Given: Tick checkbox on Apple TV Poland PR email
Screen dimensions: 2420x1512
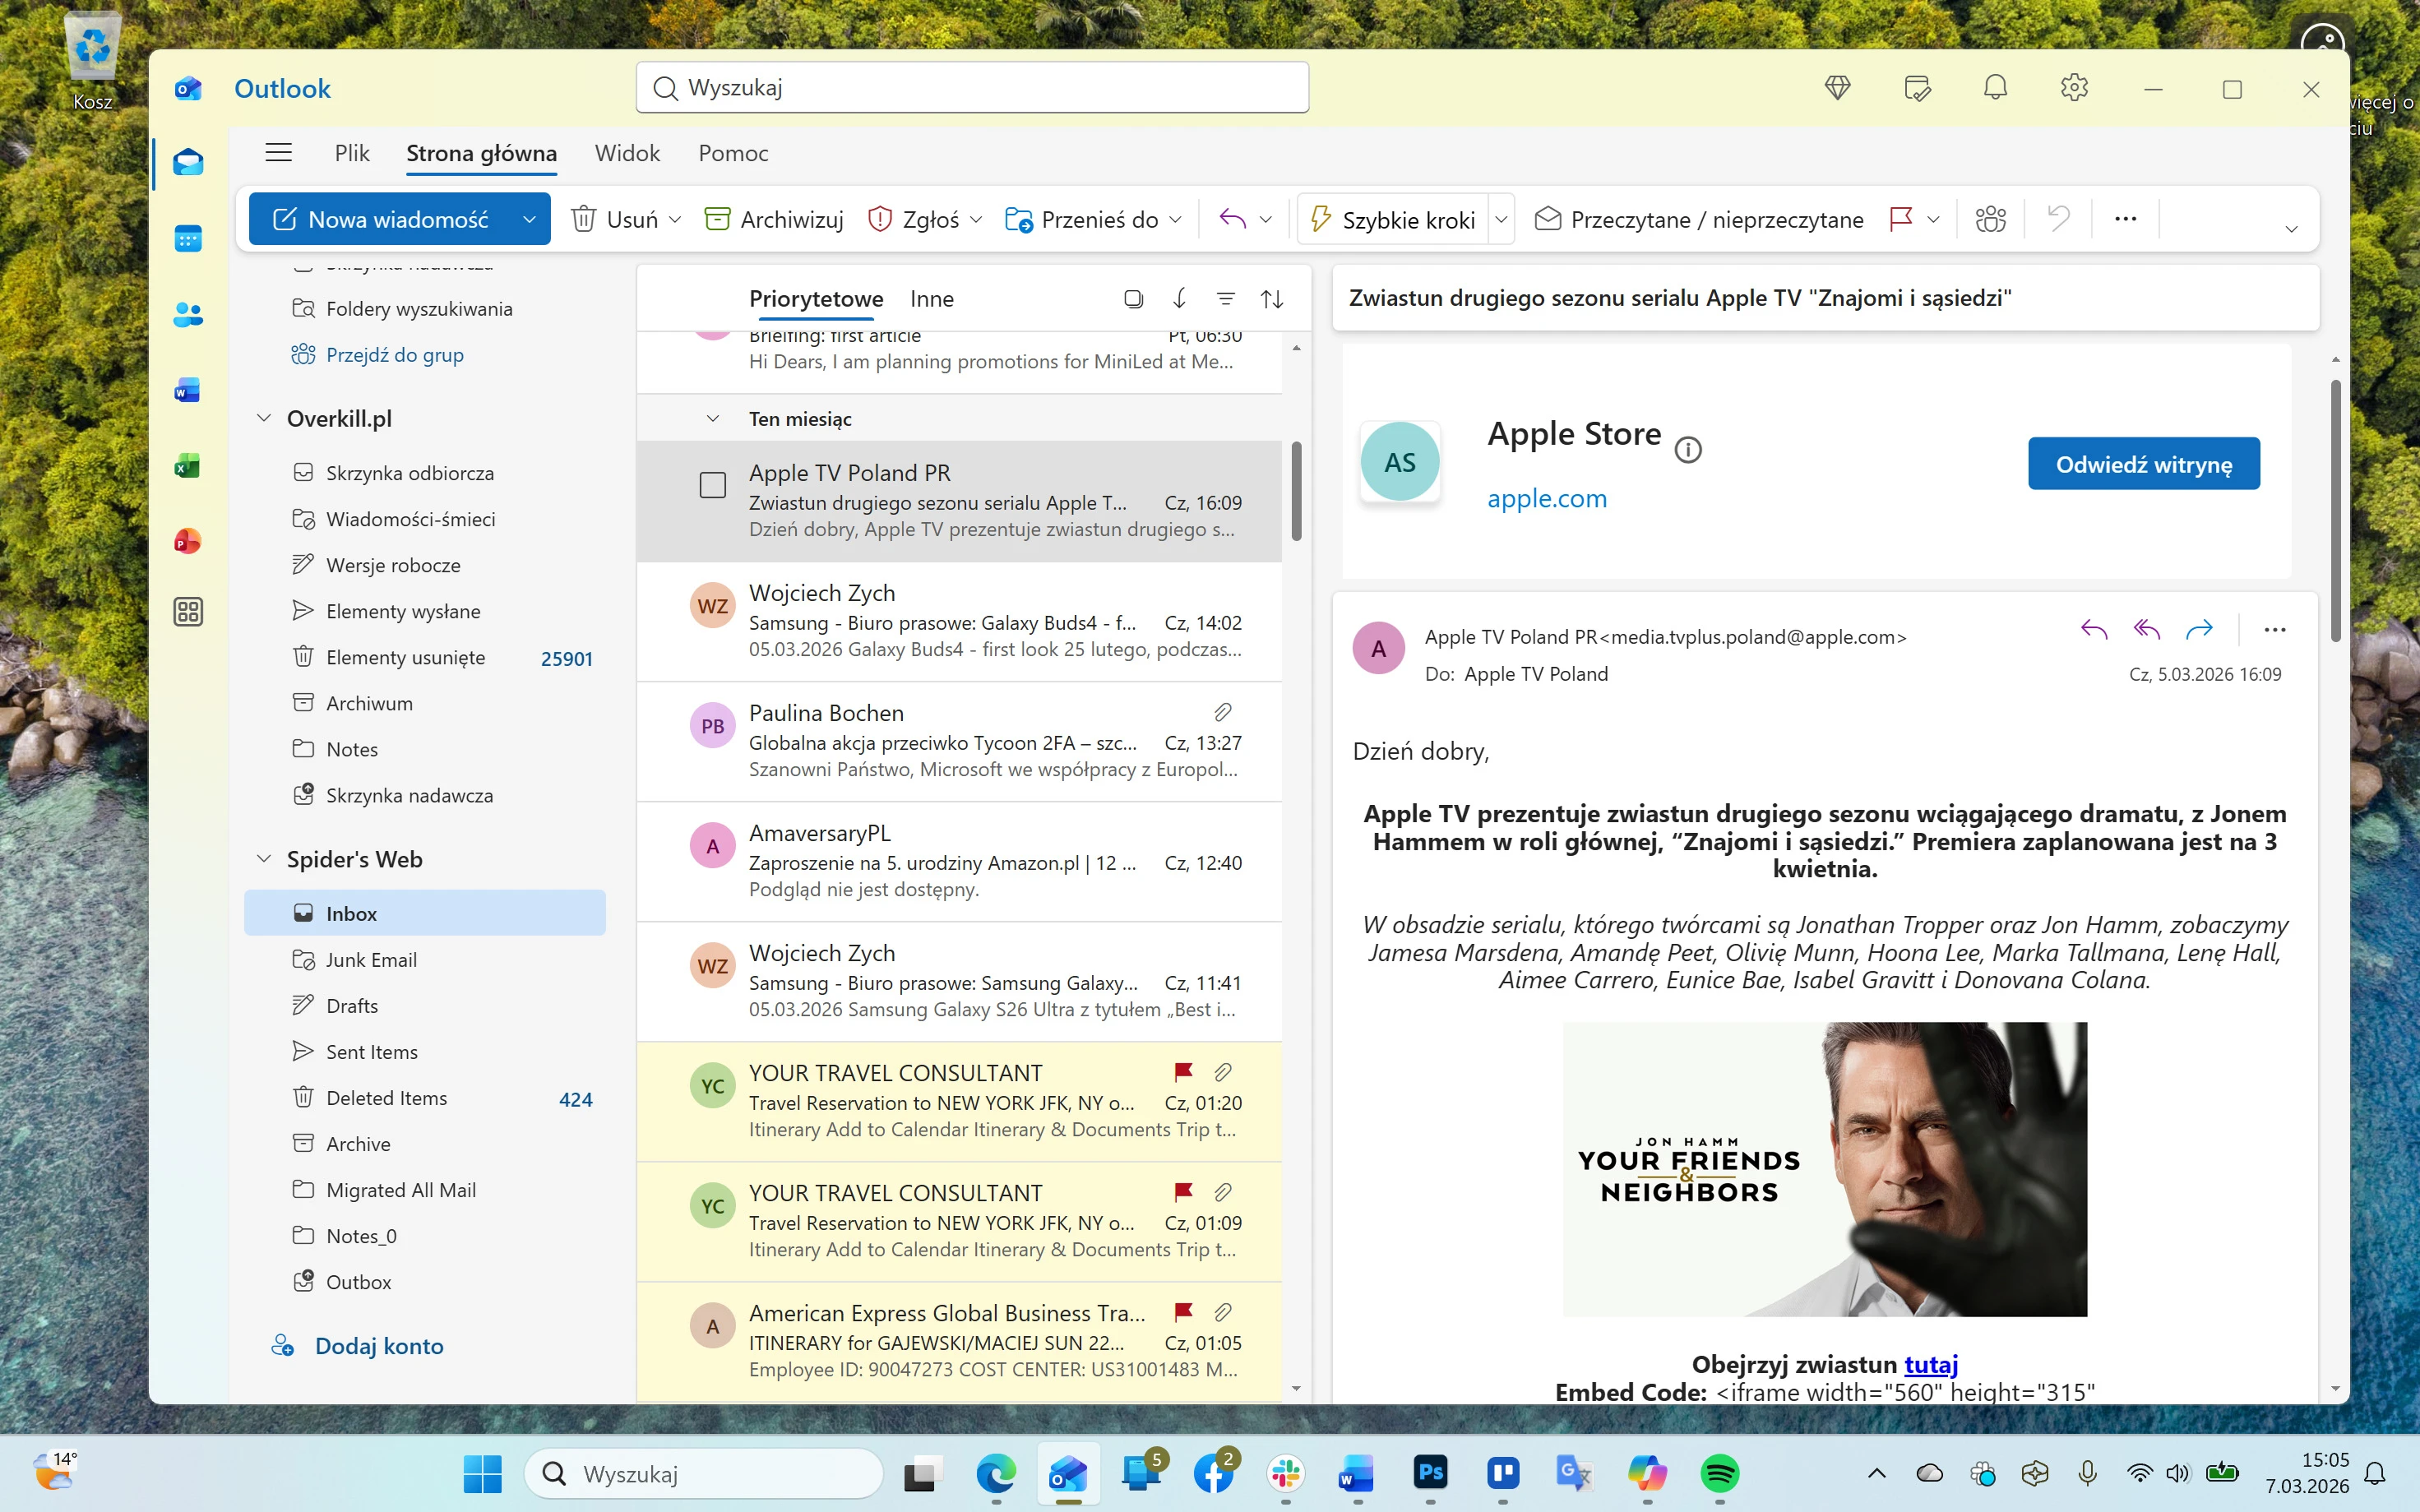Looking at the screenshot, I should (x=712, y=486).
